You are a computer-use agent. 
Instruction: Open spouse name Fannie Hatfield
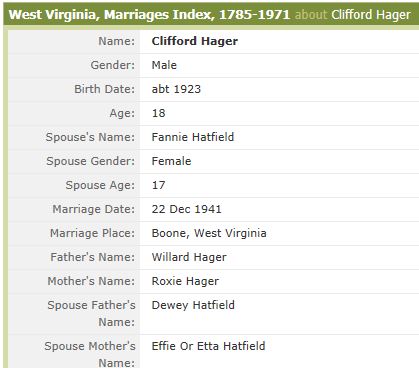[x=193, y=137]
